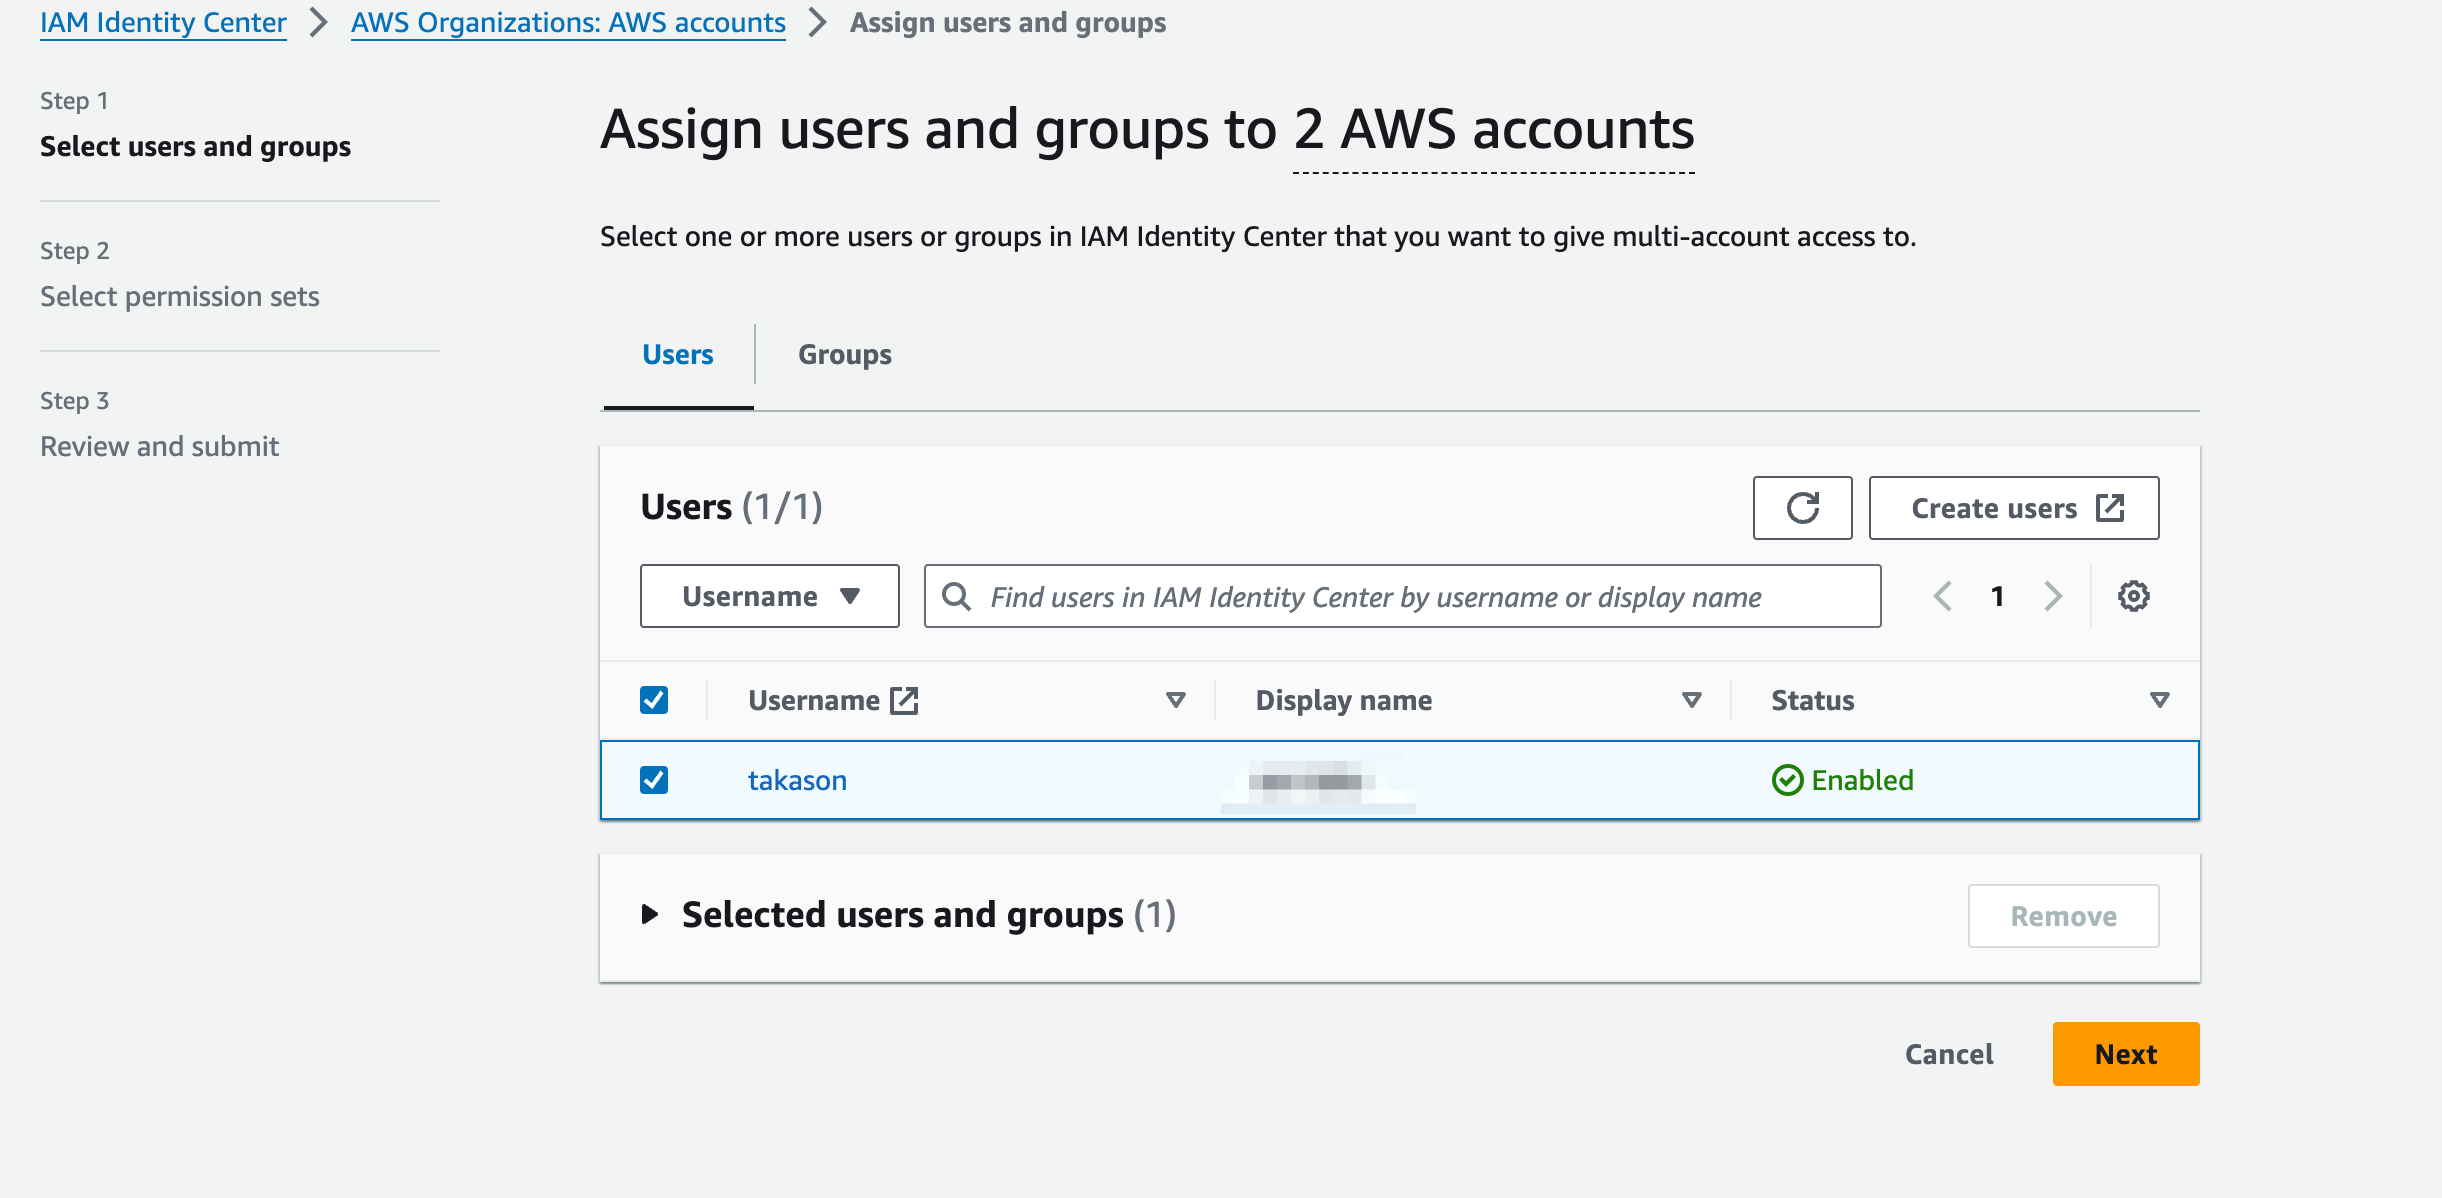Click the Cancel button
This screenshot has width=2442, height=1198.
(x=1948, y=1054)
